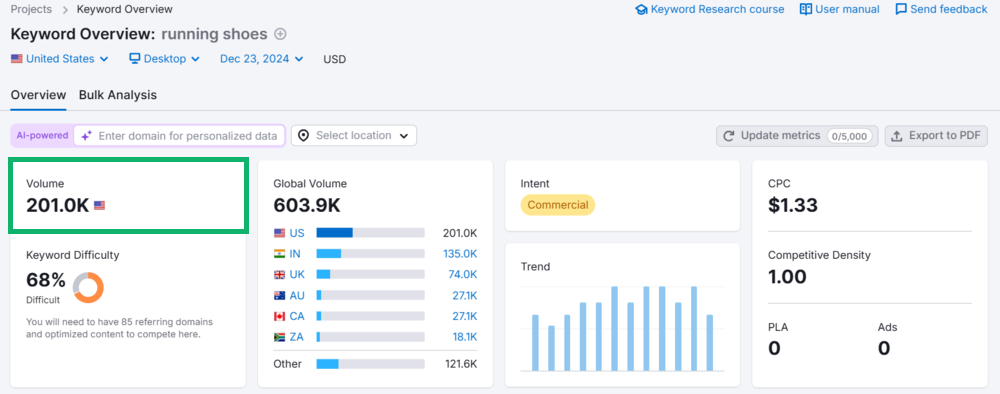The height and width of the screenshot is (394, 1000).
Task: Click the desktop monitor icon
Action: point(135,59)
